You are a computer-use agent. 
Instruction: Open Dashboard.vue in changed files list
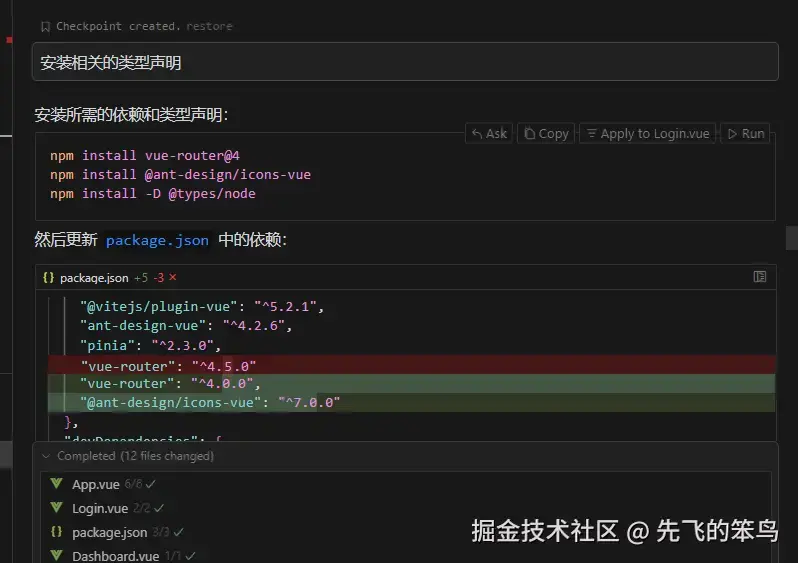(x=116, y=556)
